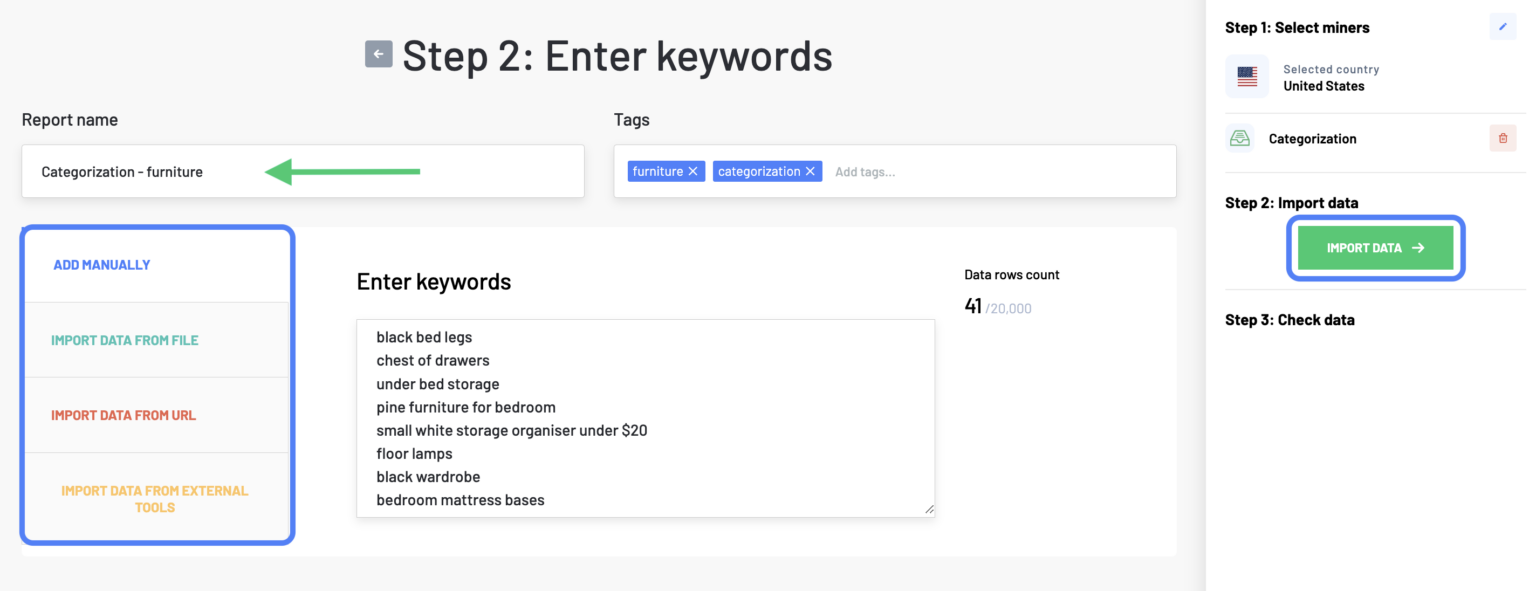This screenshot has height=591, width=1536.
Task: Open IMPORT DATA FROM EXTERNAL TOOLS
Action: (156, 499)
